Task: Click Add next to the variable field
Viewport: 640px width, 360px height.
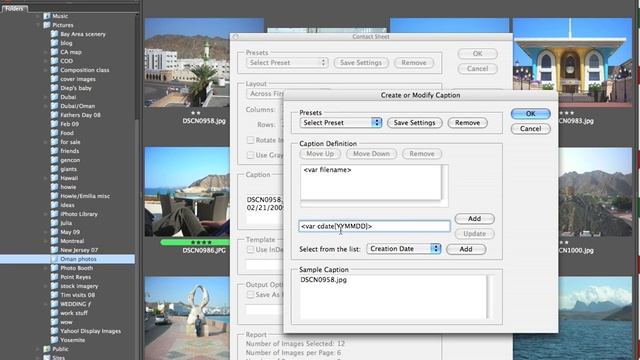Action: (x=474, y=219)
